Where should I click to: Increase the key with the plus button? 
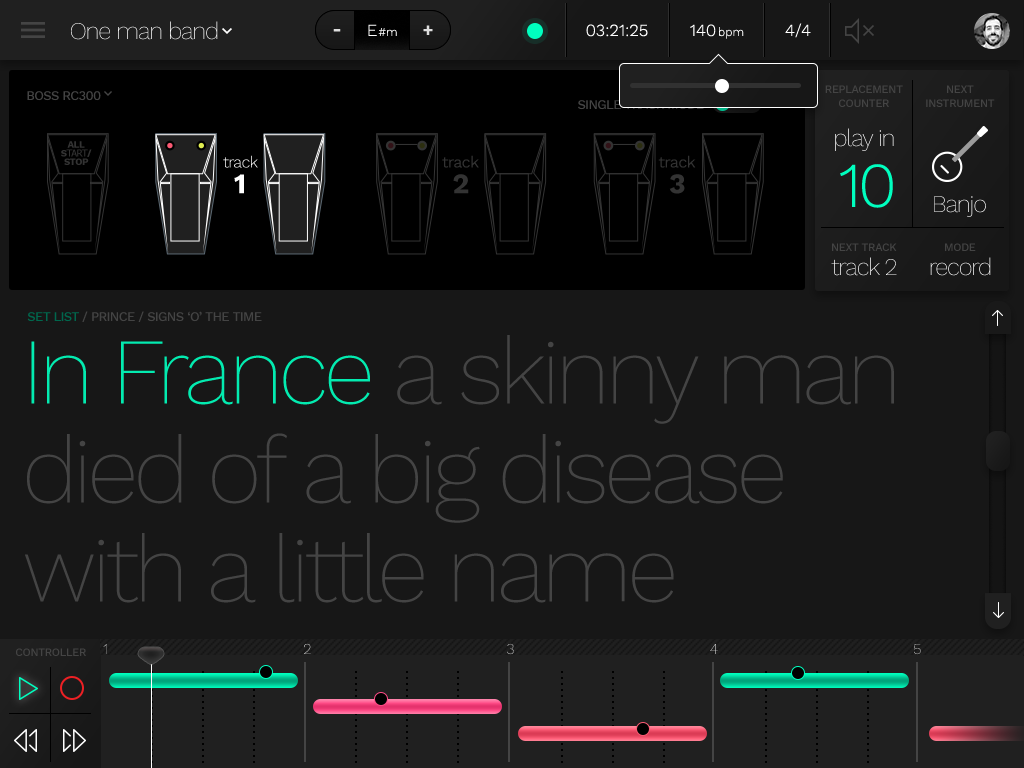(428, 30)
